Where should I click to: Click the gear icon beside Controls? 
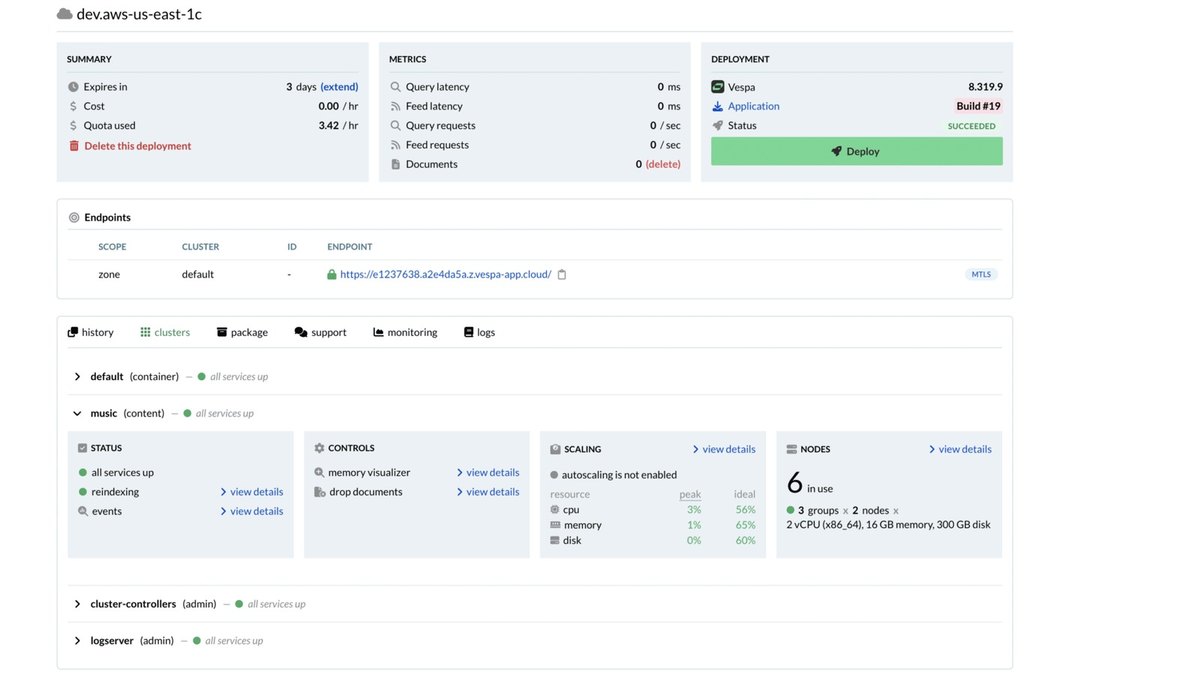pos(319,448)
